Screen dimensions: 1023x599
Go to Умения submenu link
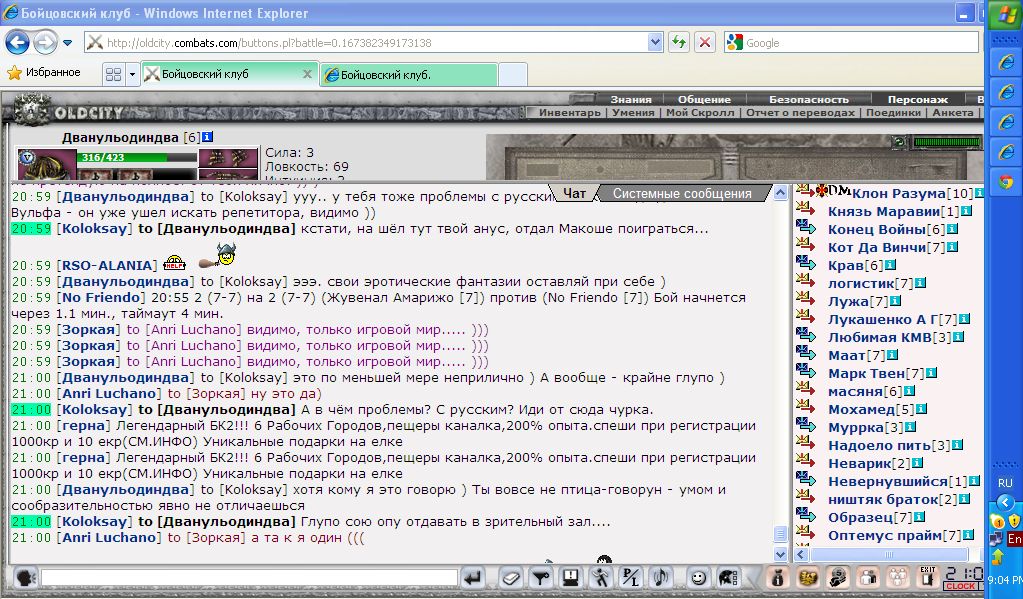coord(633,112)
